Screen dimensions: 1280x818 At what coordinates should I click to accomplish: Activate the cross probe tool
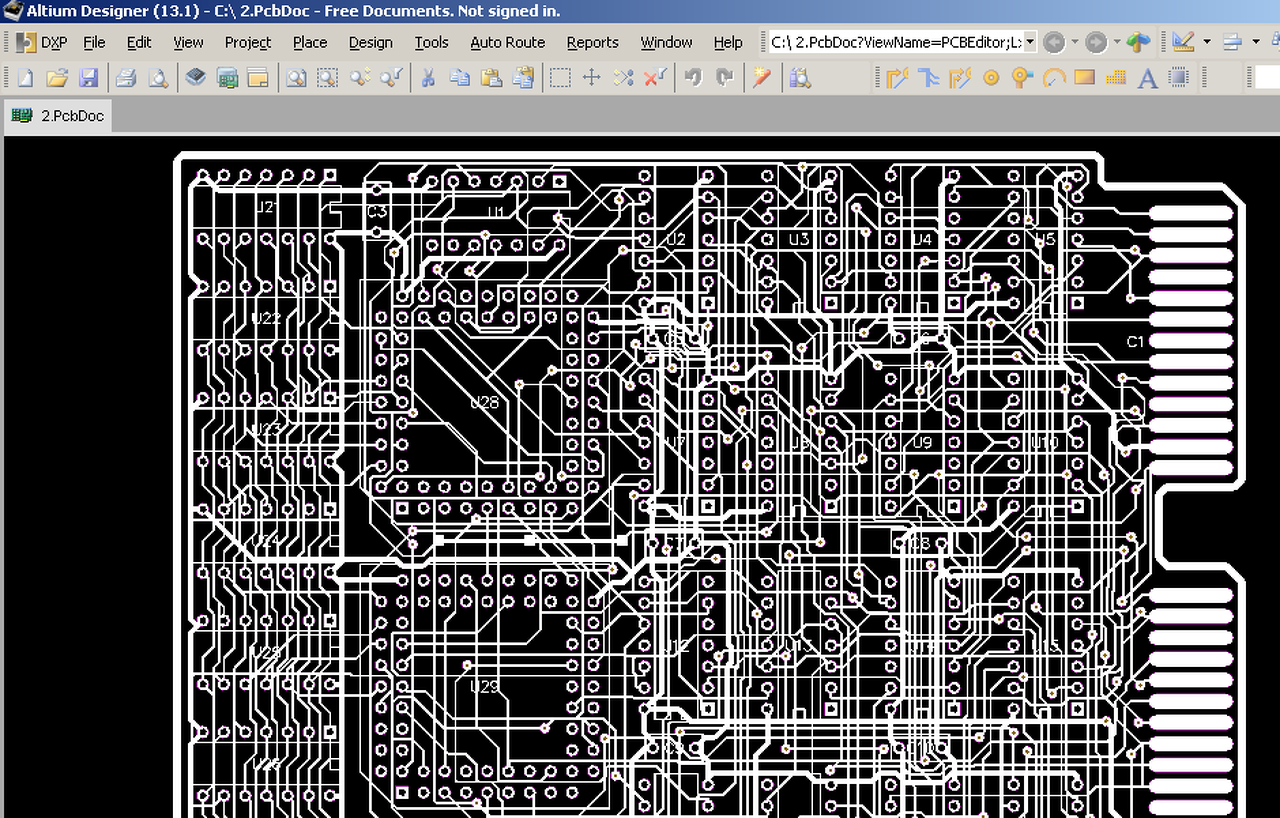pyautogui.click(x=762, y=77)
